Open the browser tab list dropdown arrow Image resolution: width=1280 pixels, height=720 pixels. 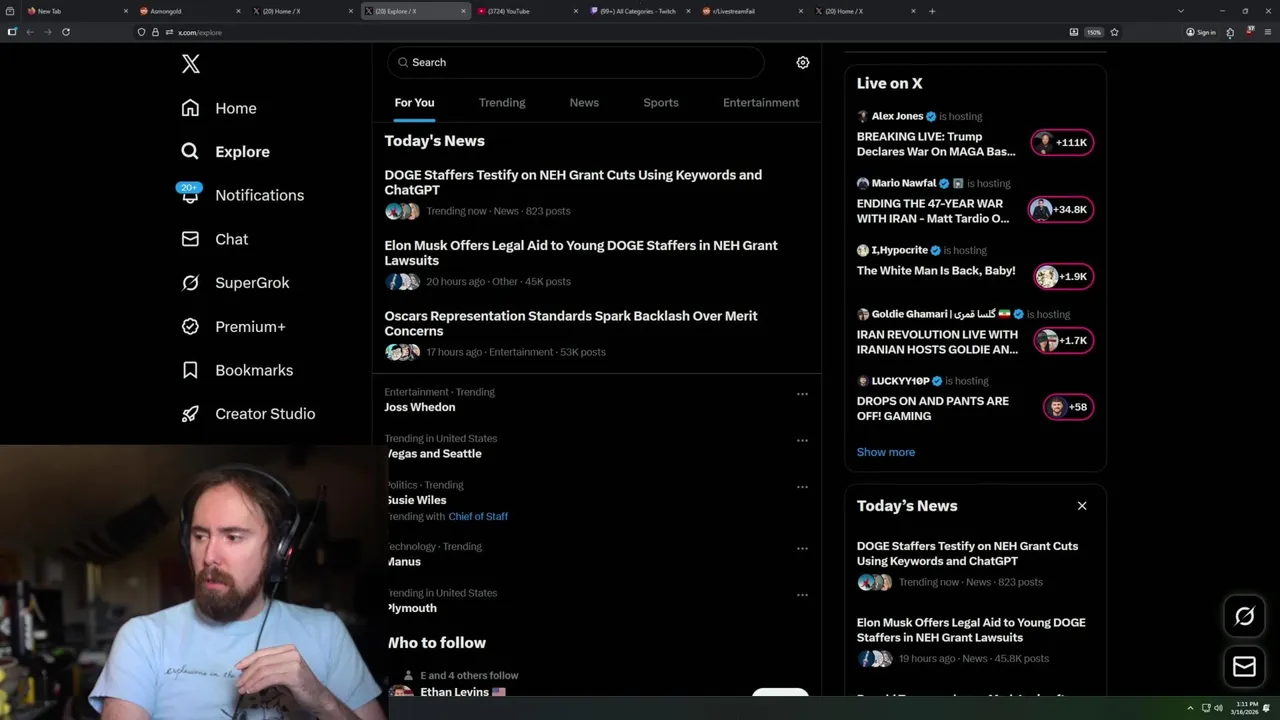click(1180, 11)
